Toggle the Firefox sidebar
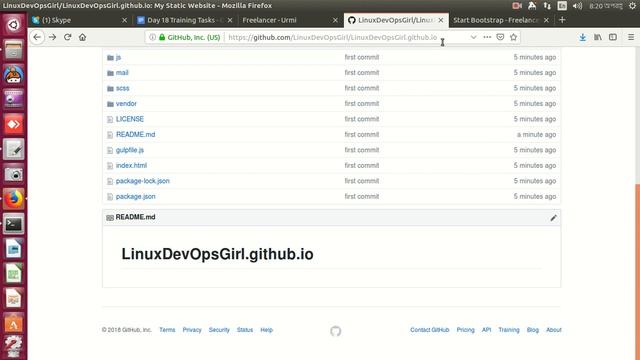The width and height of the screenshot is (640, 360). [613, 37]
